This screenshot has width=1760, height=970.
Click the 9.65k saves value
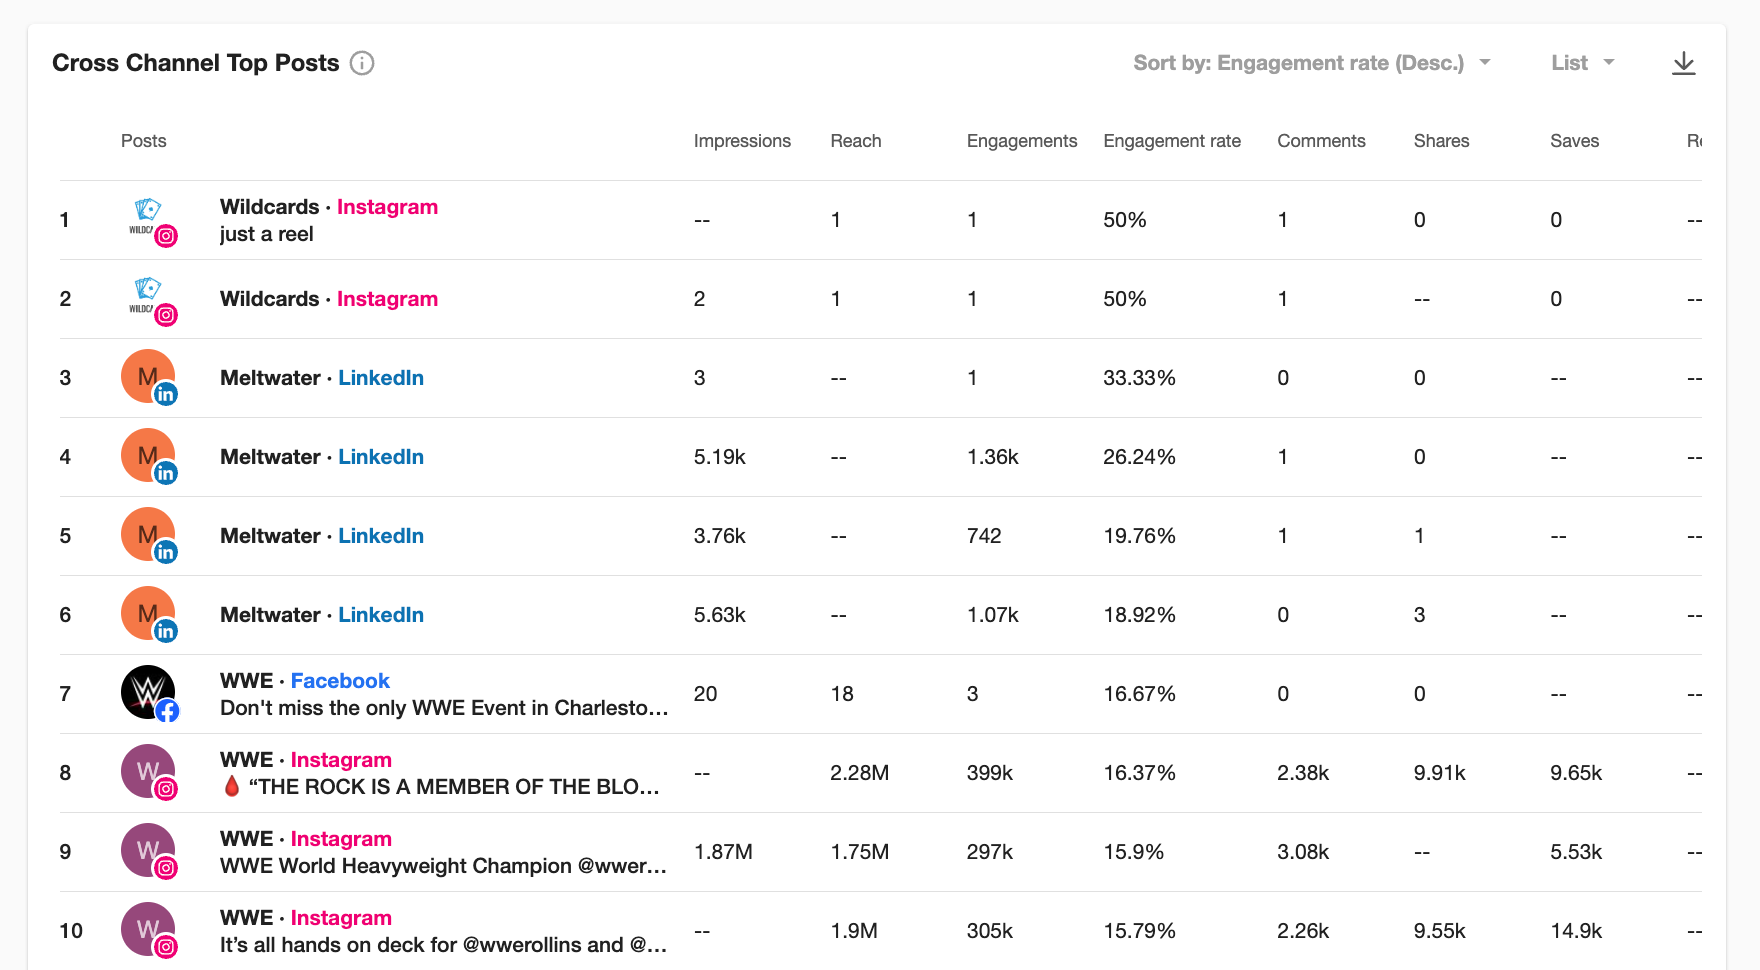1576,773
